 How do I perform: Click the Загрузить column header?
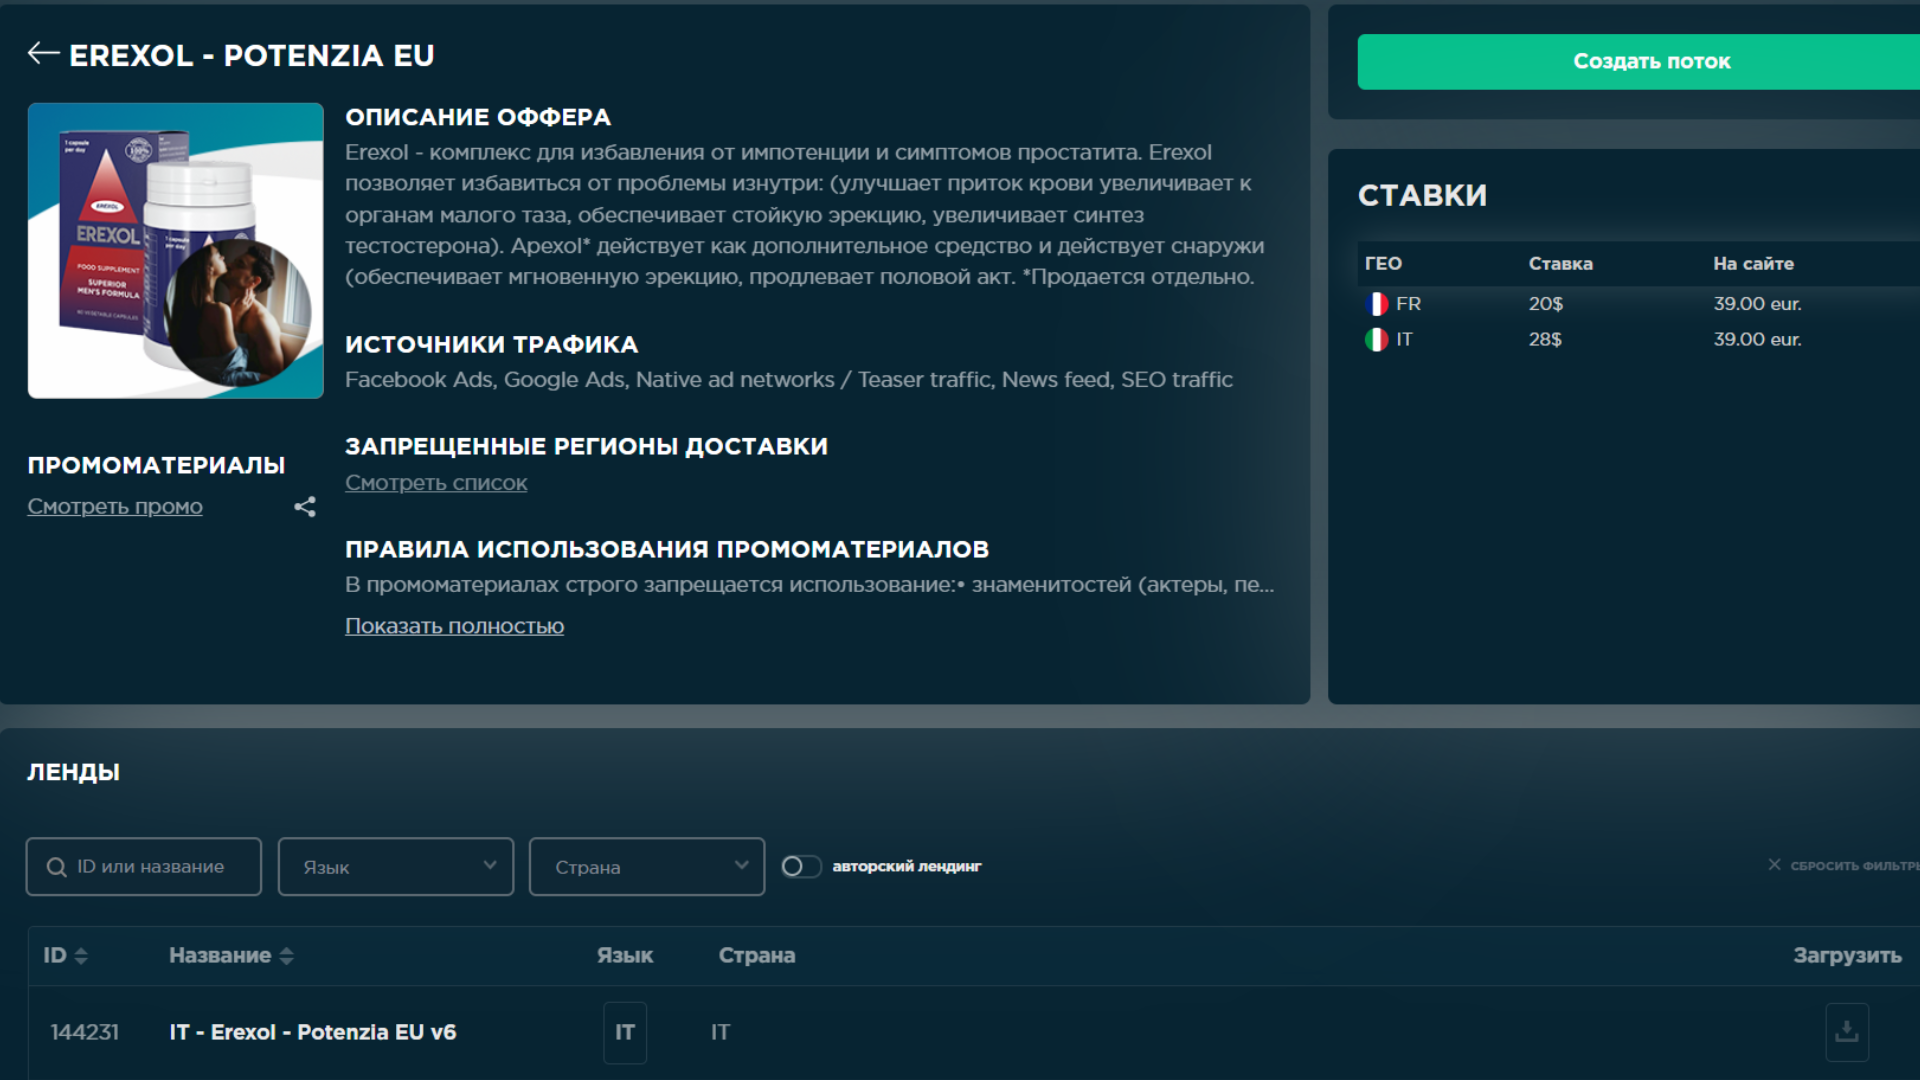click(1848, 956)
